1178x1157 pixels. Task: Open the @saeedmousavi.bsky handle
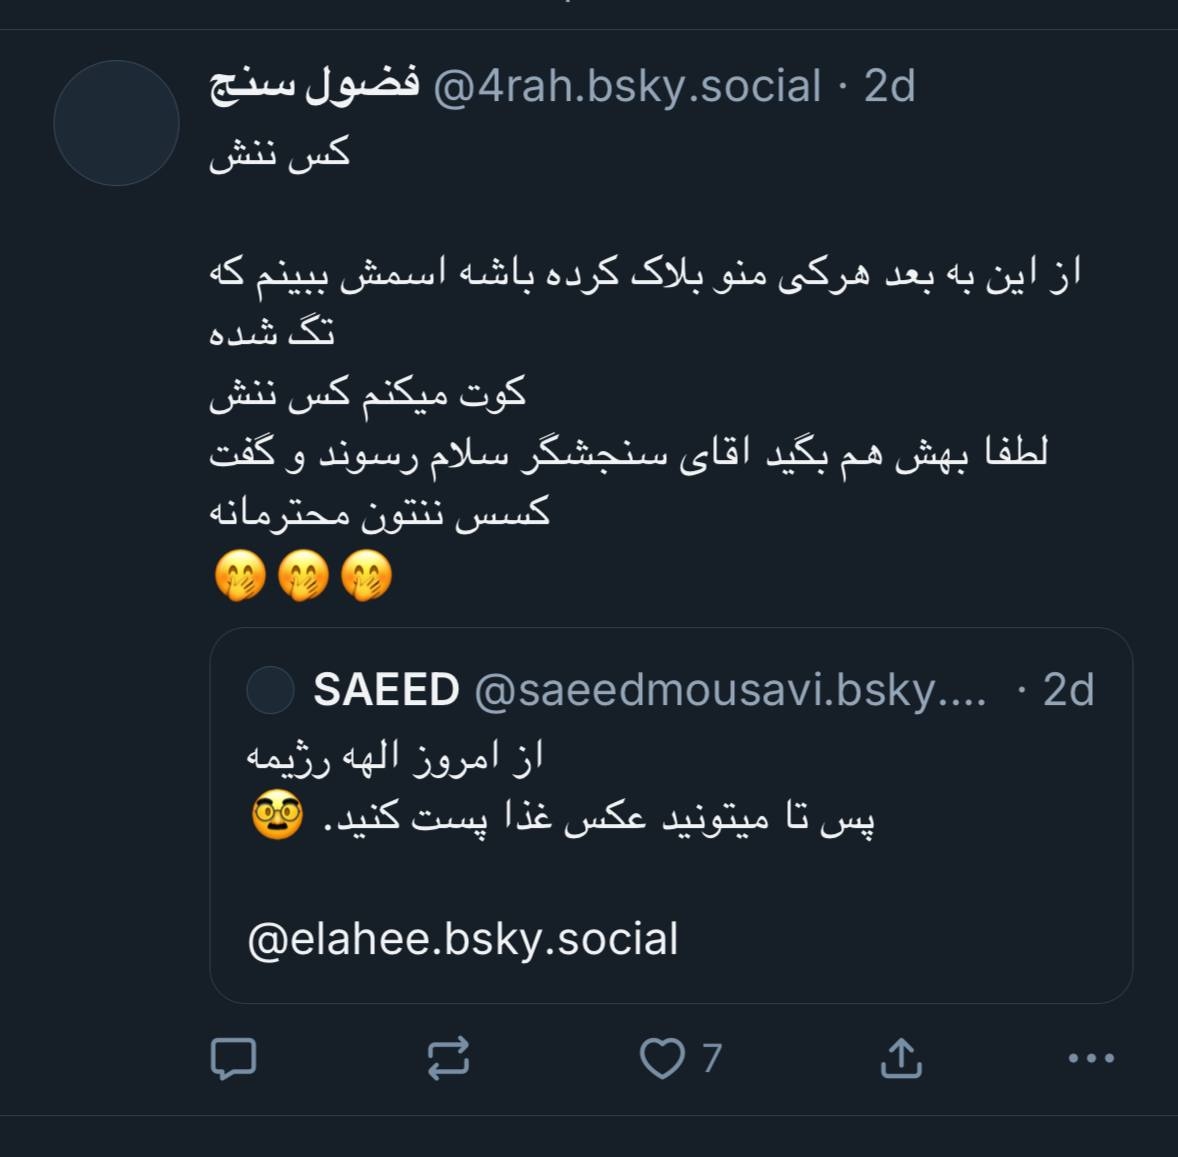click(x=730, y=690)
